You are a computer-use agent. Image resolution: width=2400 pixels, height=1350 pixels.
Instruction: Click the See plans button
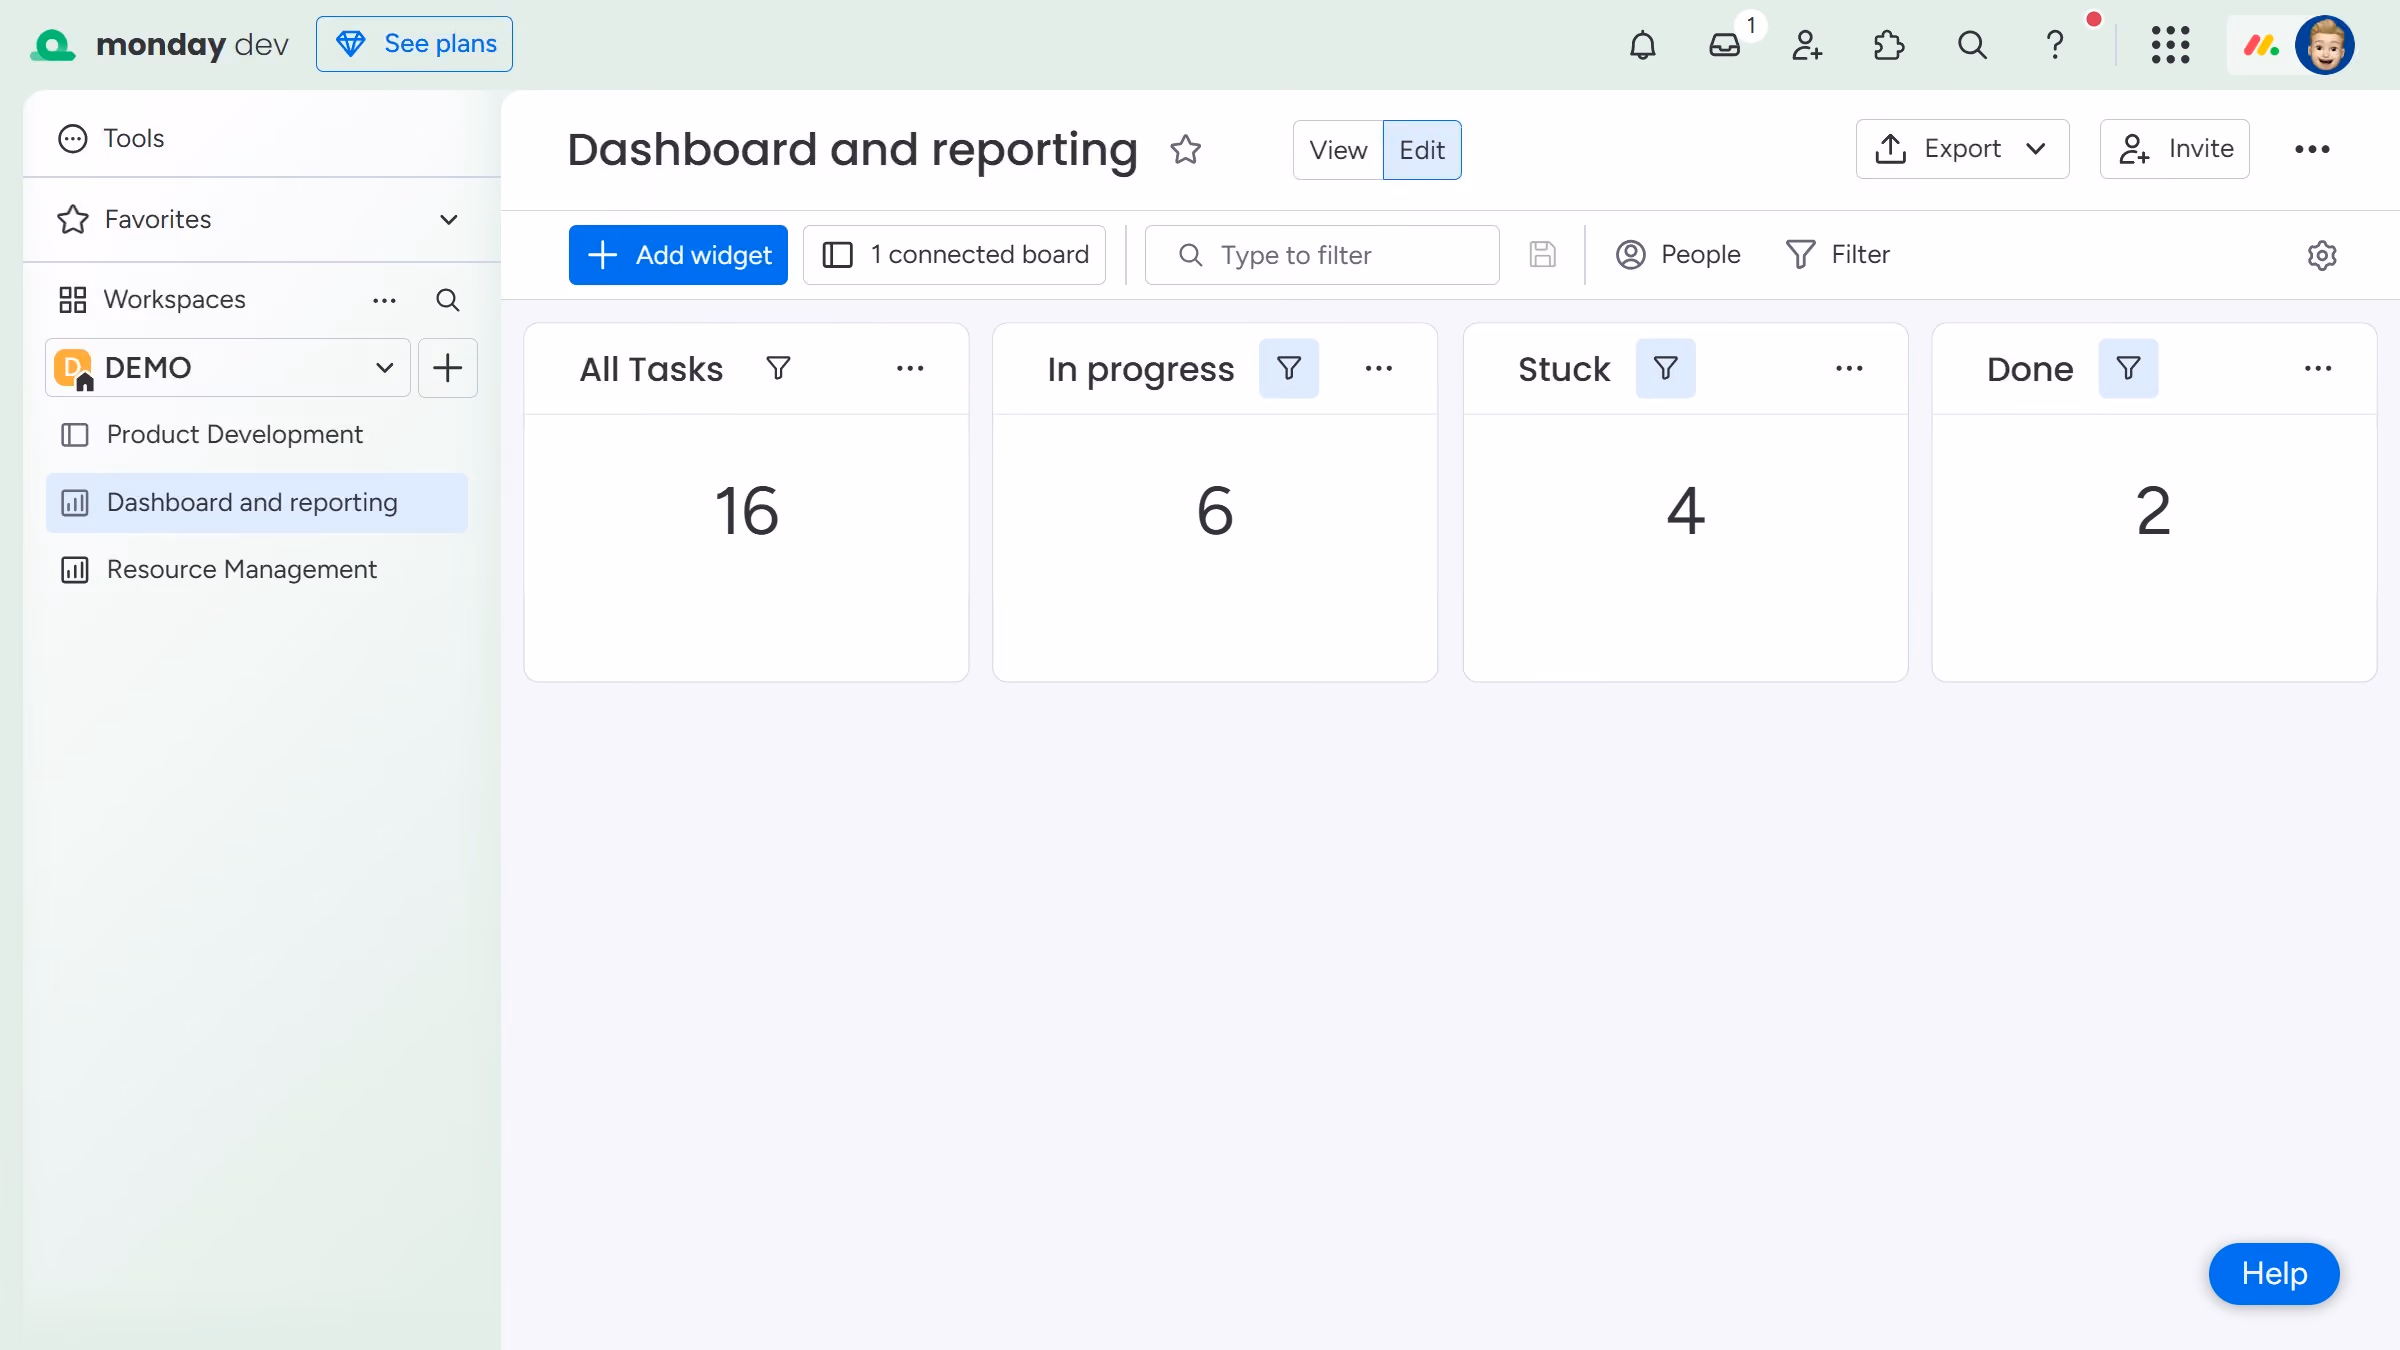pos(414,44)
